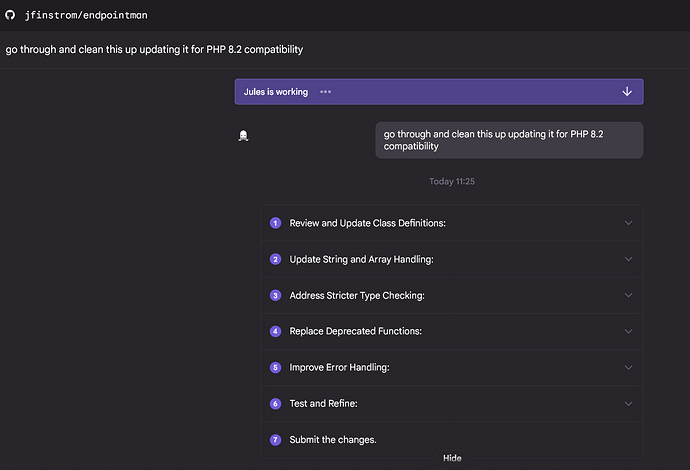Viewport: 690px width, 470px height.
Task: Click step 4 number badge
Action: point(275,331)
